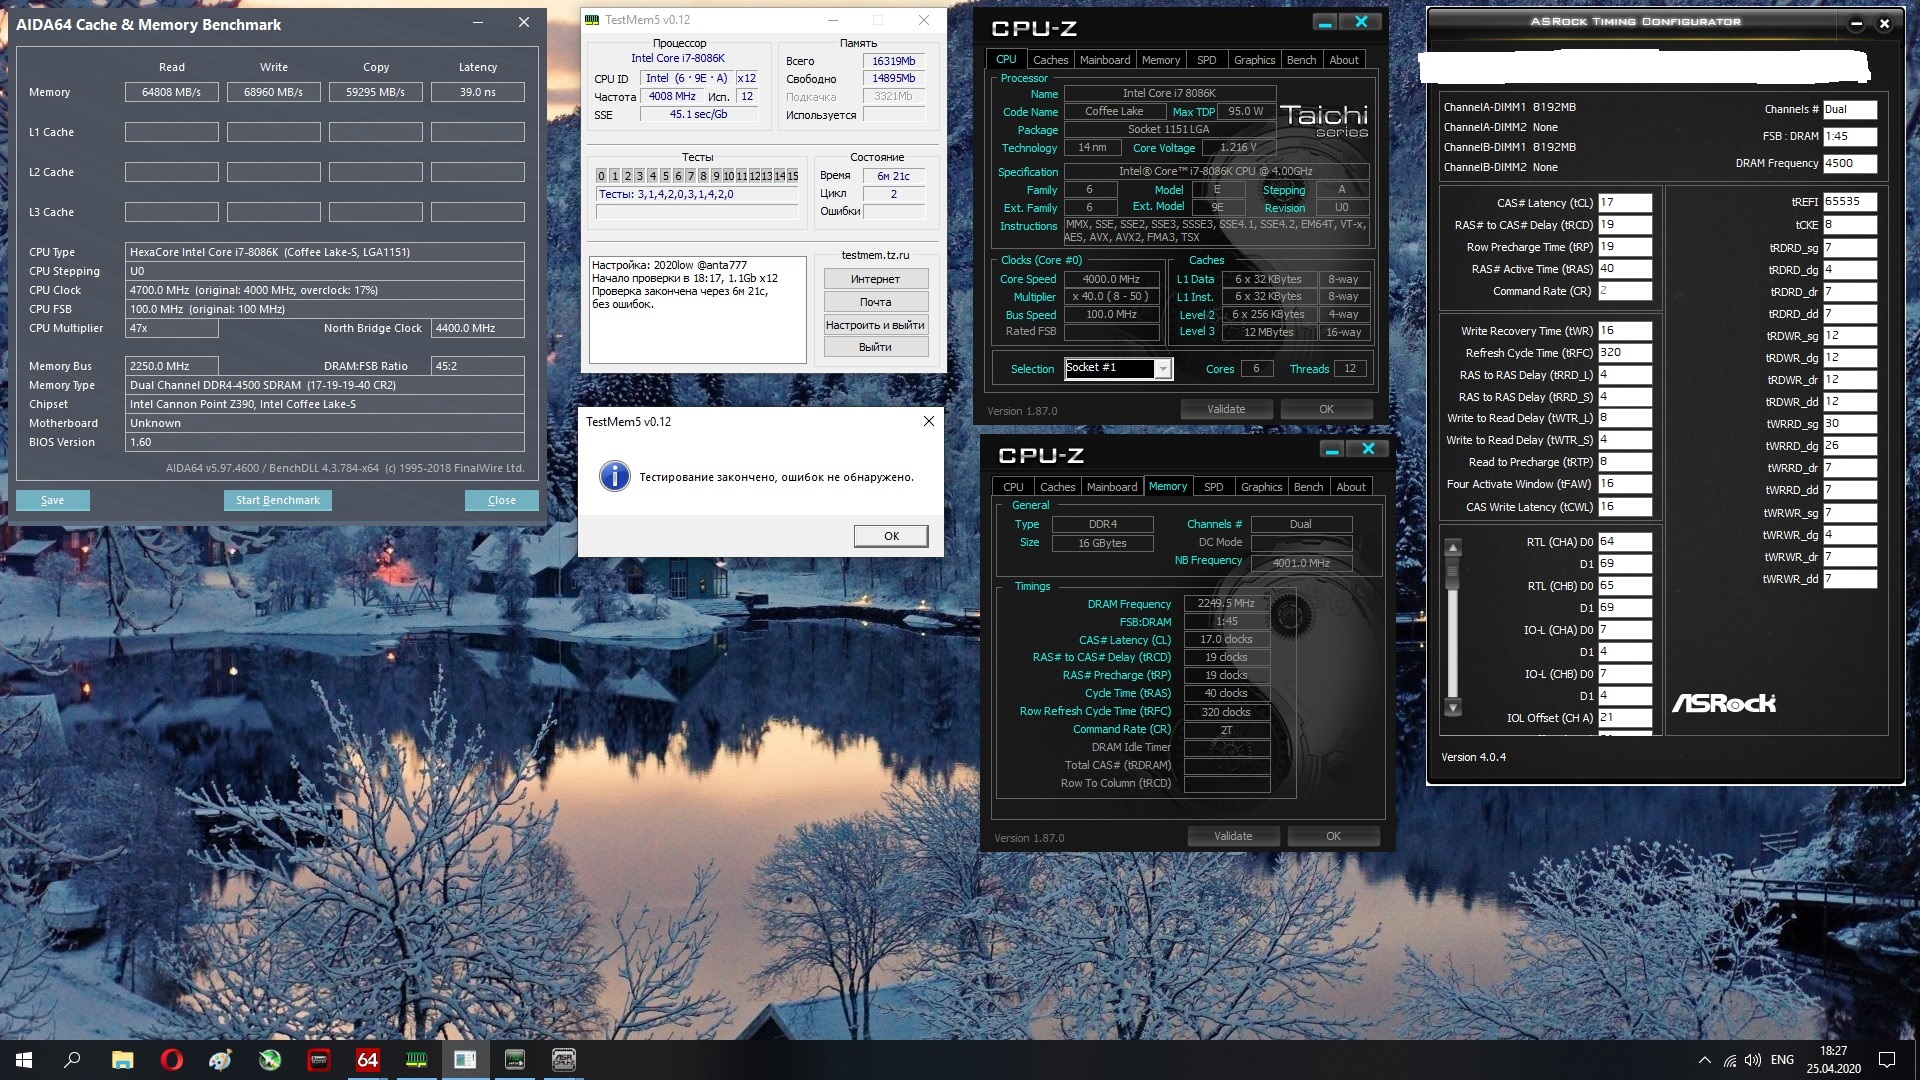The height and width of the screenshot is (1080, 1920).
Task: Open File Explorer from the taskbar
Action: [122, 1060]
